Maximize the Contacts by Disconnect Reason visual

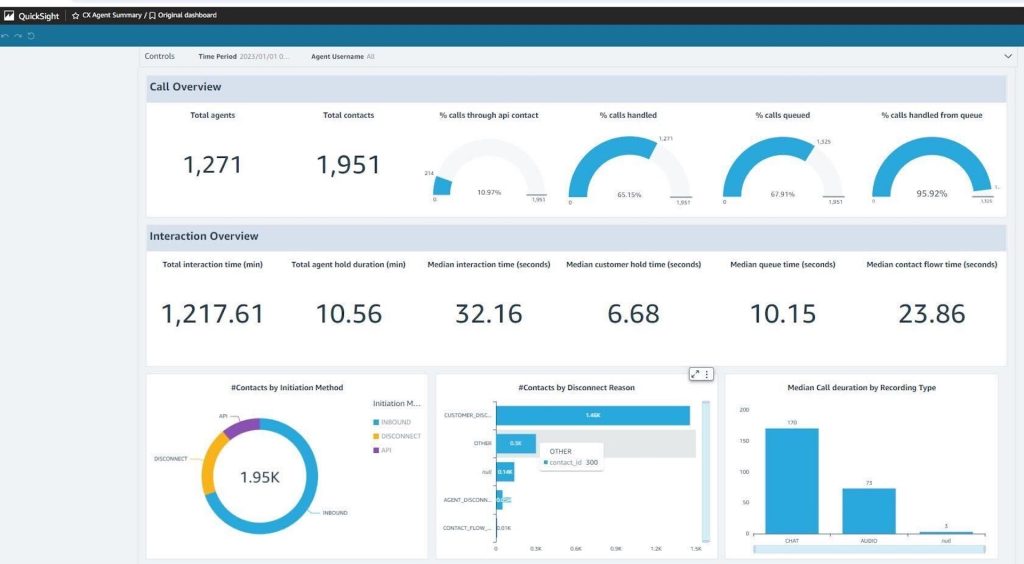tap(695, 374)
